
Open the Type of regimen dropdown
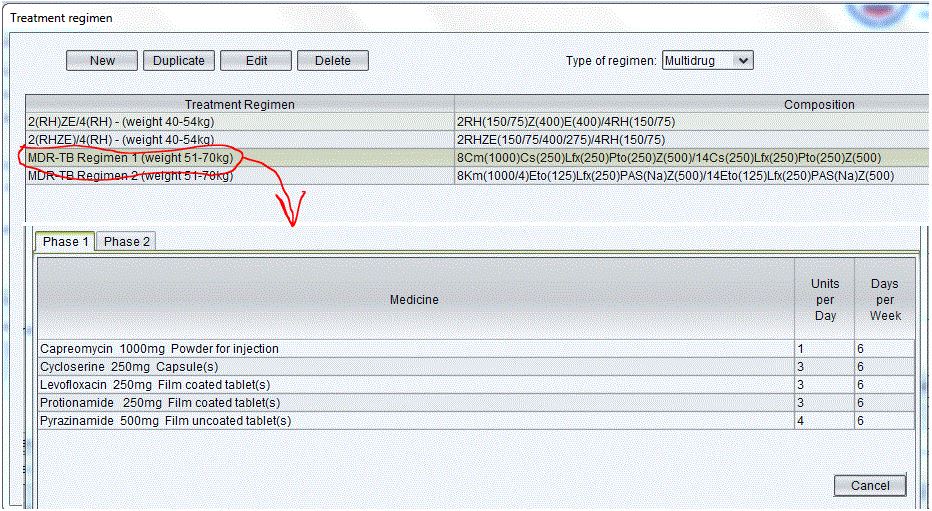tap(708, 60)
